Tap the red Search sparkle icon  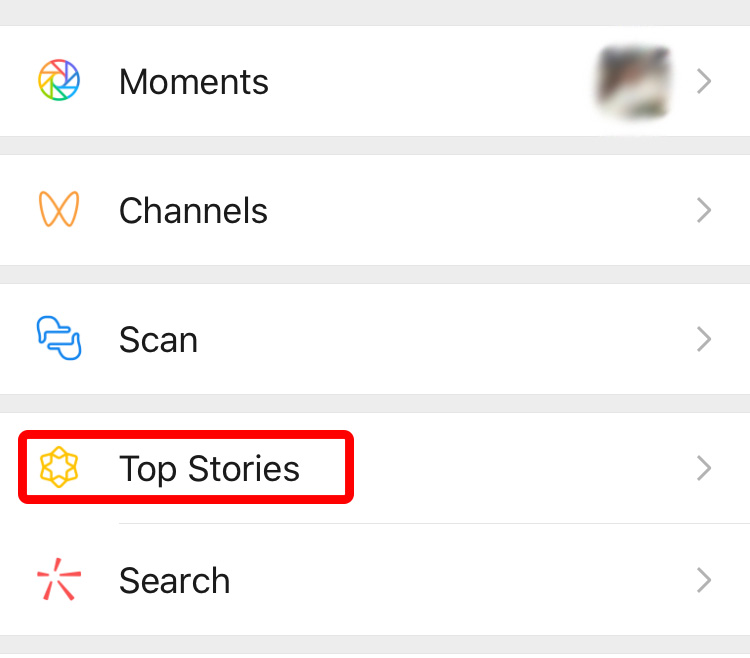click(59, 579)
